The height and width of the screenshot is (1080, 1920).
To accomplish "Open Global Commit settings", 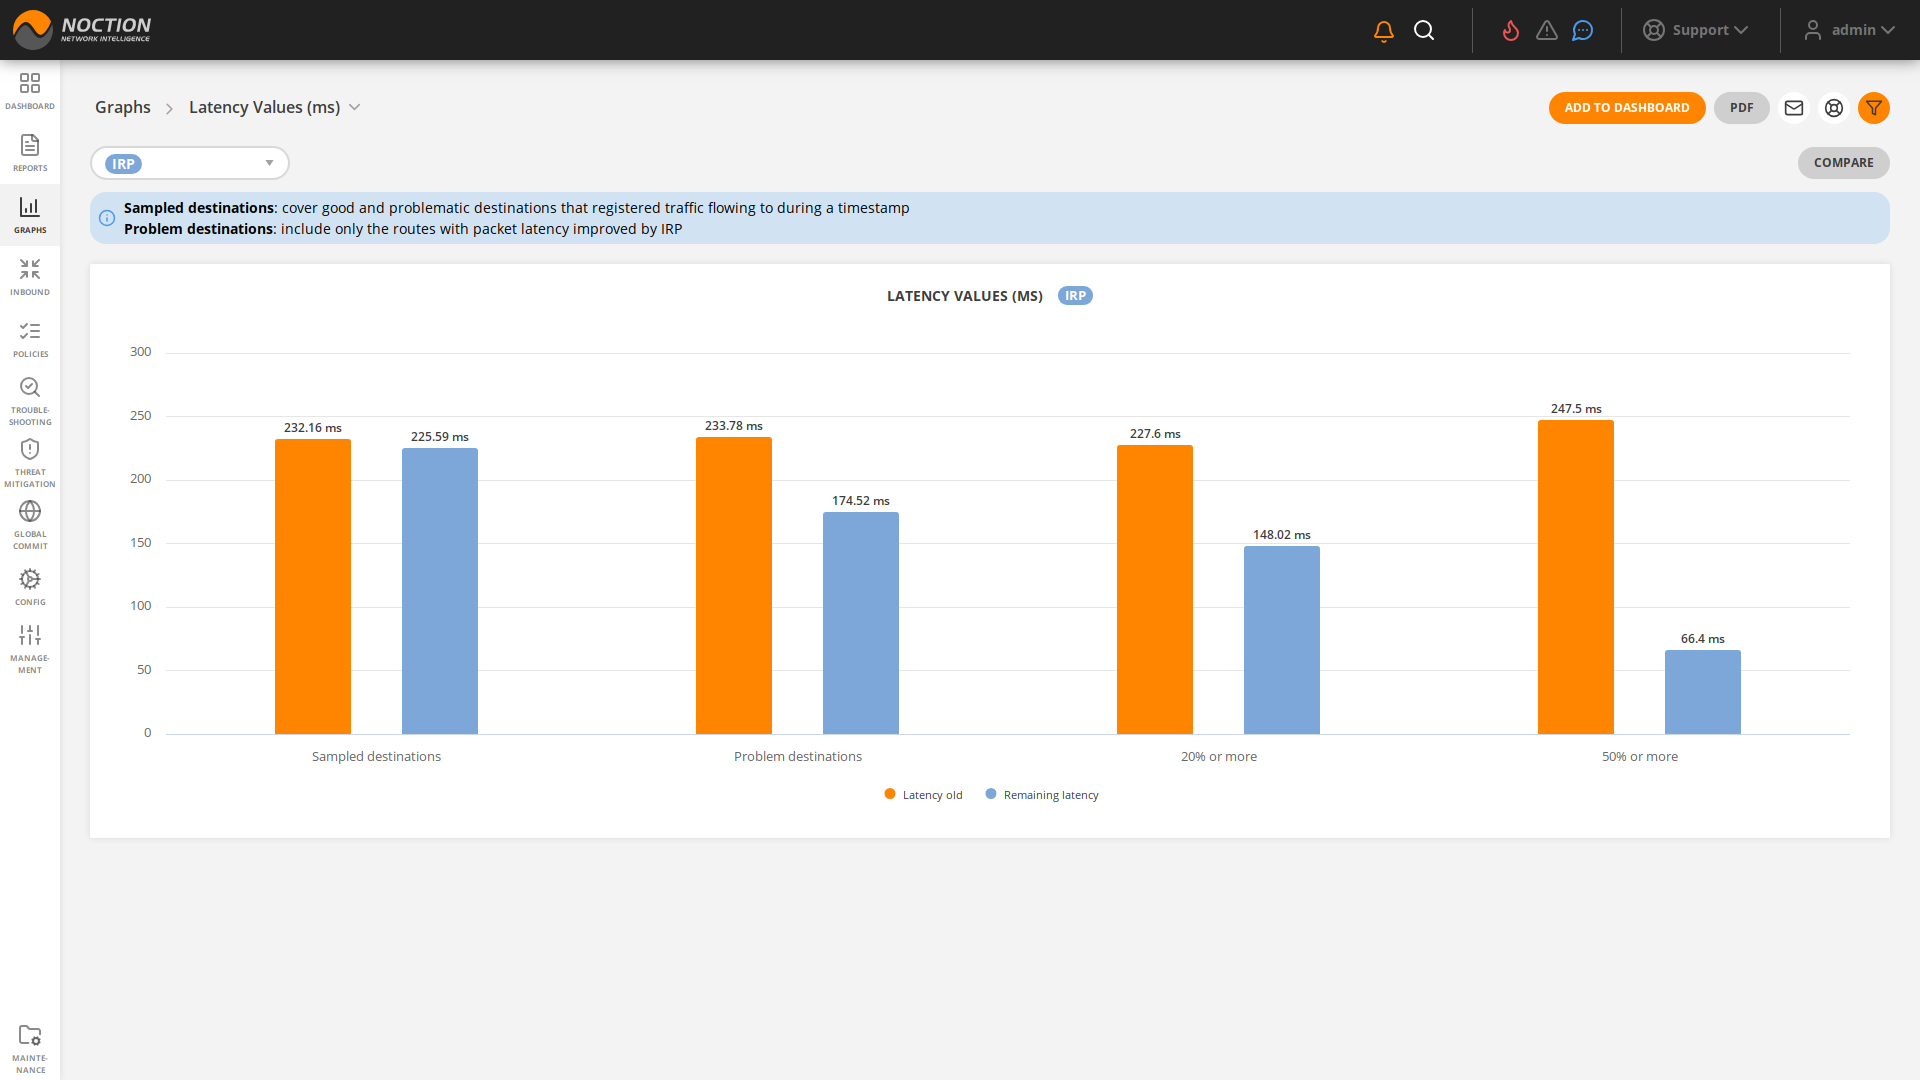I will pyautogui.click(x=30, y=523).
